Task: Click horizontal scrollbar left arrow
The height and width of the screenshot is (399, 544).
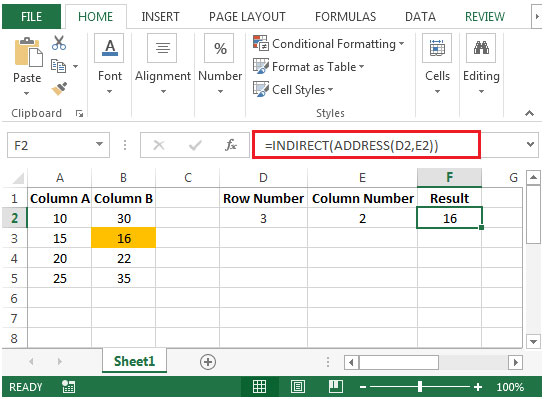Action: [351, 363]
